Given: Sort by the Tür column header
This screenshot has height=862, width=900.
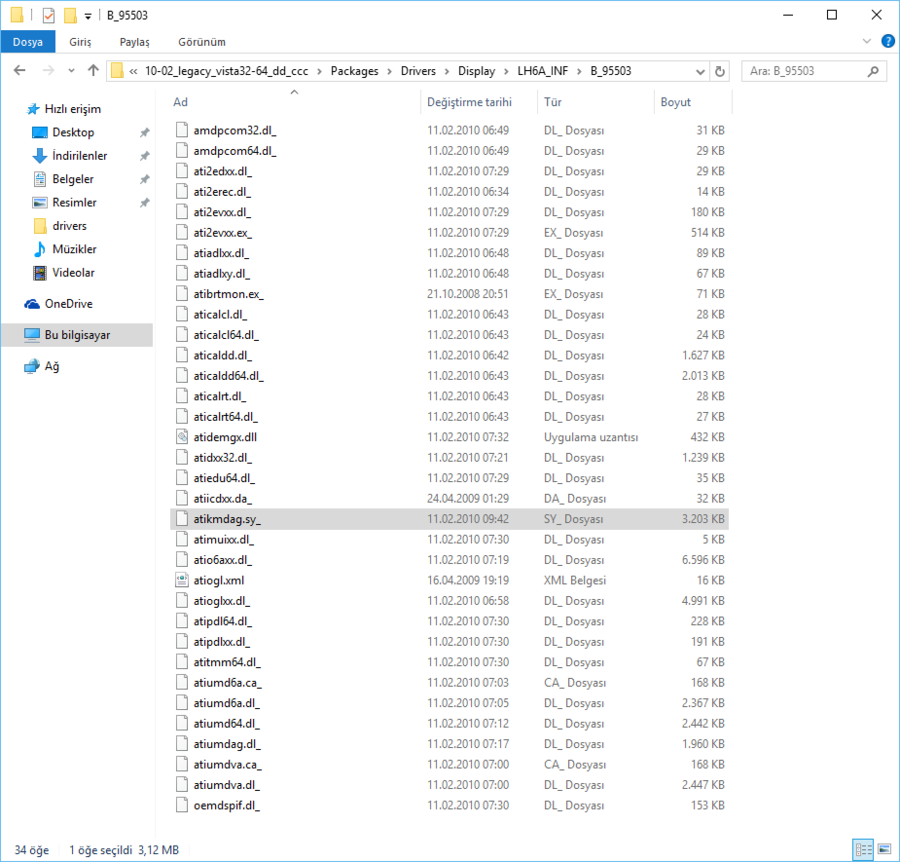Looking at the screenshot, I should [552, 102].
